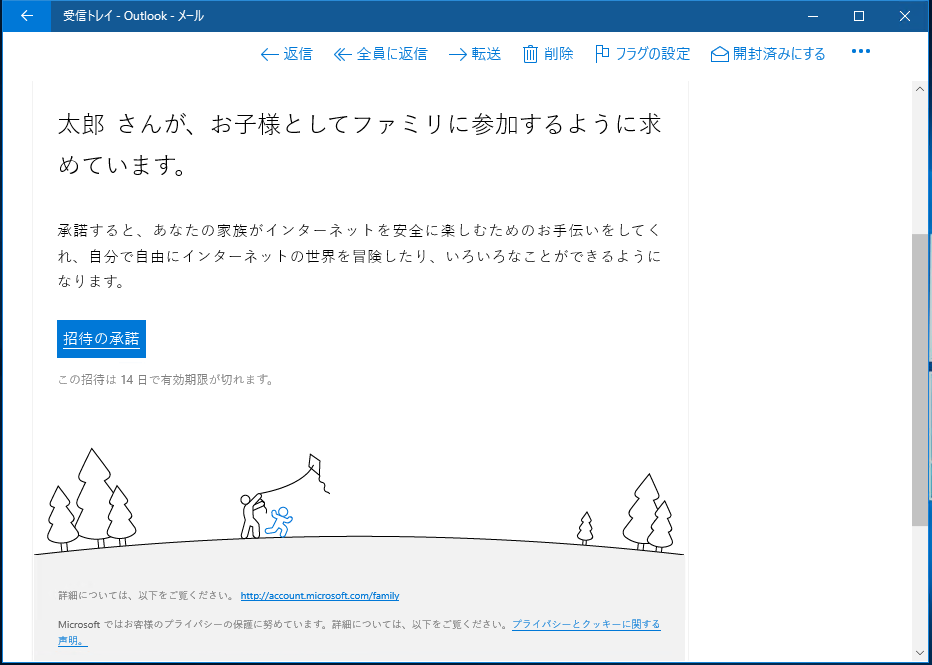The image size is (932, 665).
Task: Click the back arrow navigation icon
Action: pyautogui.click(x=25, y=15)
